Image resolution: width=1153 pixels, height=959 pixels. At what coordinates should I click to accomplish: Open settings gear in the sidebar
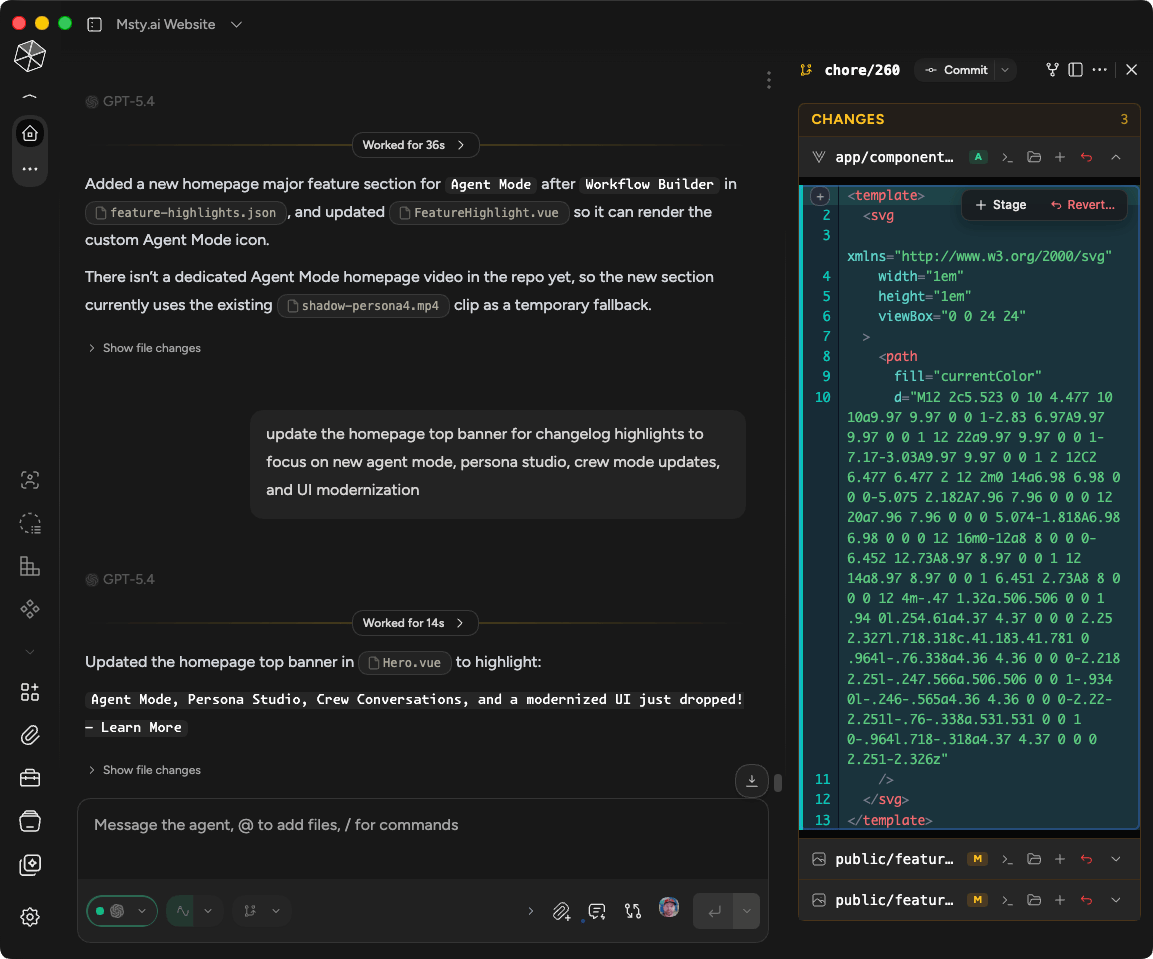tap(30, 917)
